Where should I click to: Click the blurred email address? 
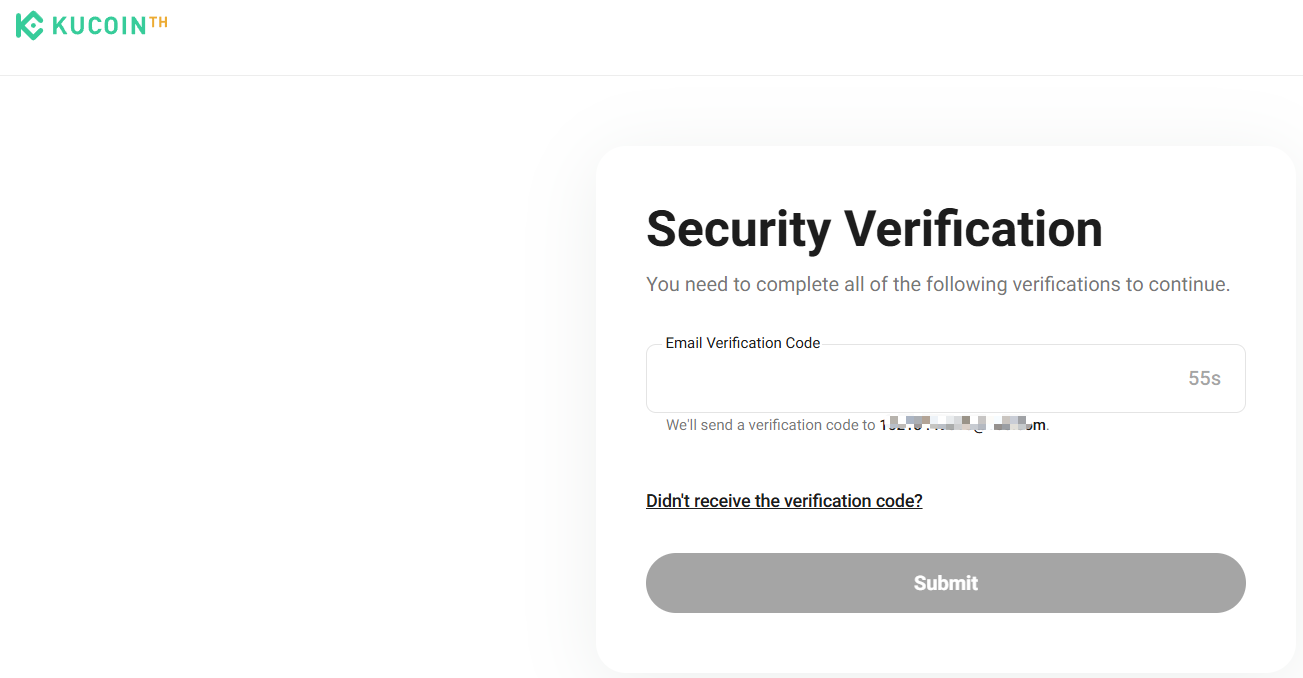[x=962, y=425]
